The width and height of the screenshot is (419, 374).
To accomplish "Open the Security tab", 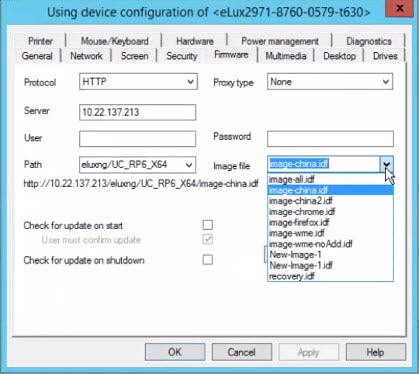I will pos(182,56).
